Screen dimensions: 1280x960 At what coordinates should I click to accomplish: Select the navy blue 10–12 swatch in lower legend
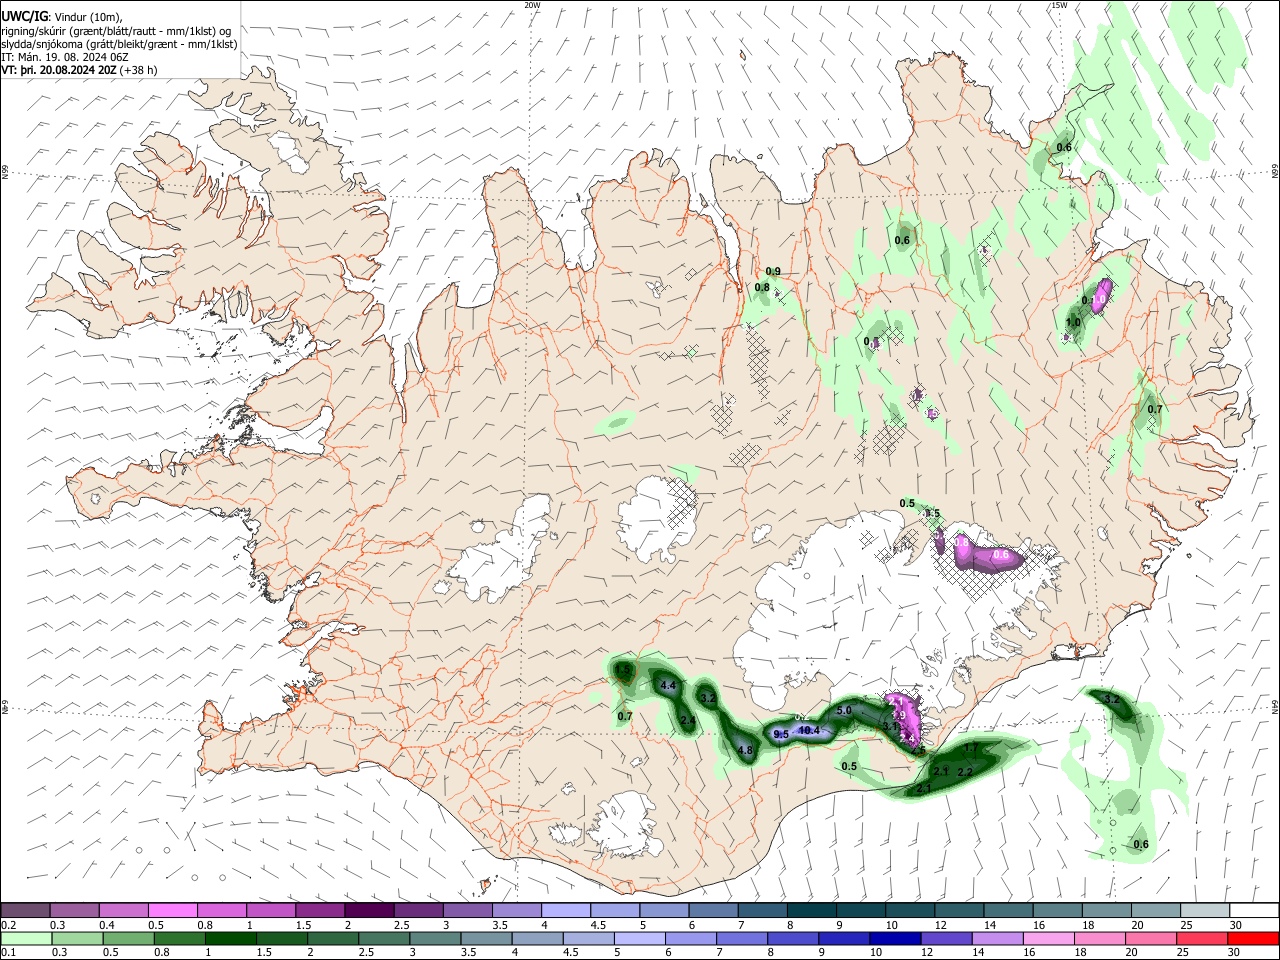click(894, 939)
